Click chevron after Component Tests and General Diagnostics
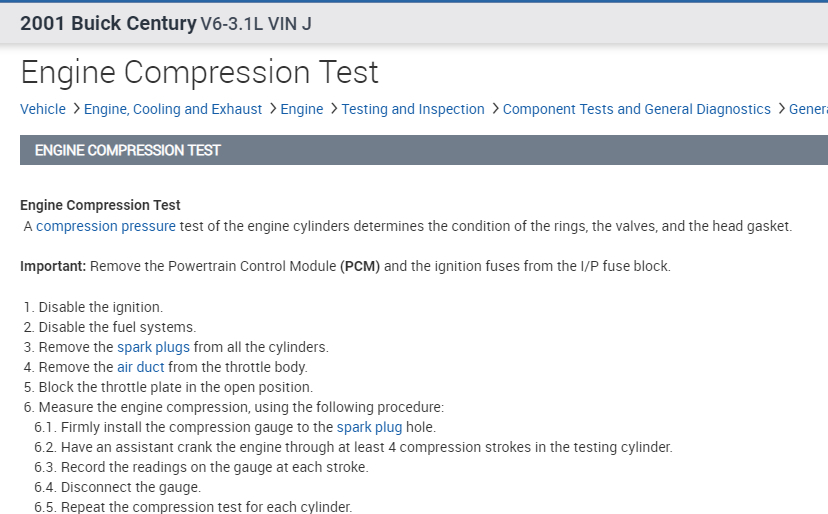The image size is (828, 514). (x=780, y=109)
